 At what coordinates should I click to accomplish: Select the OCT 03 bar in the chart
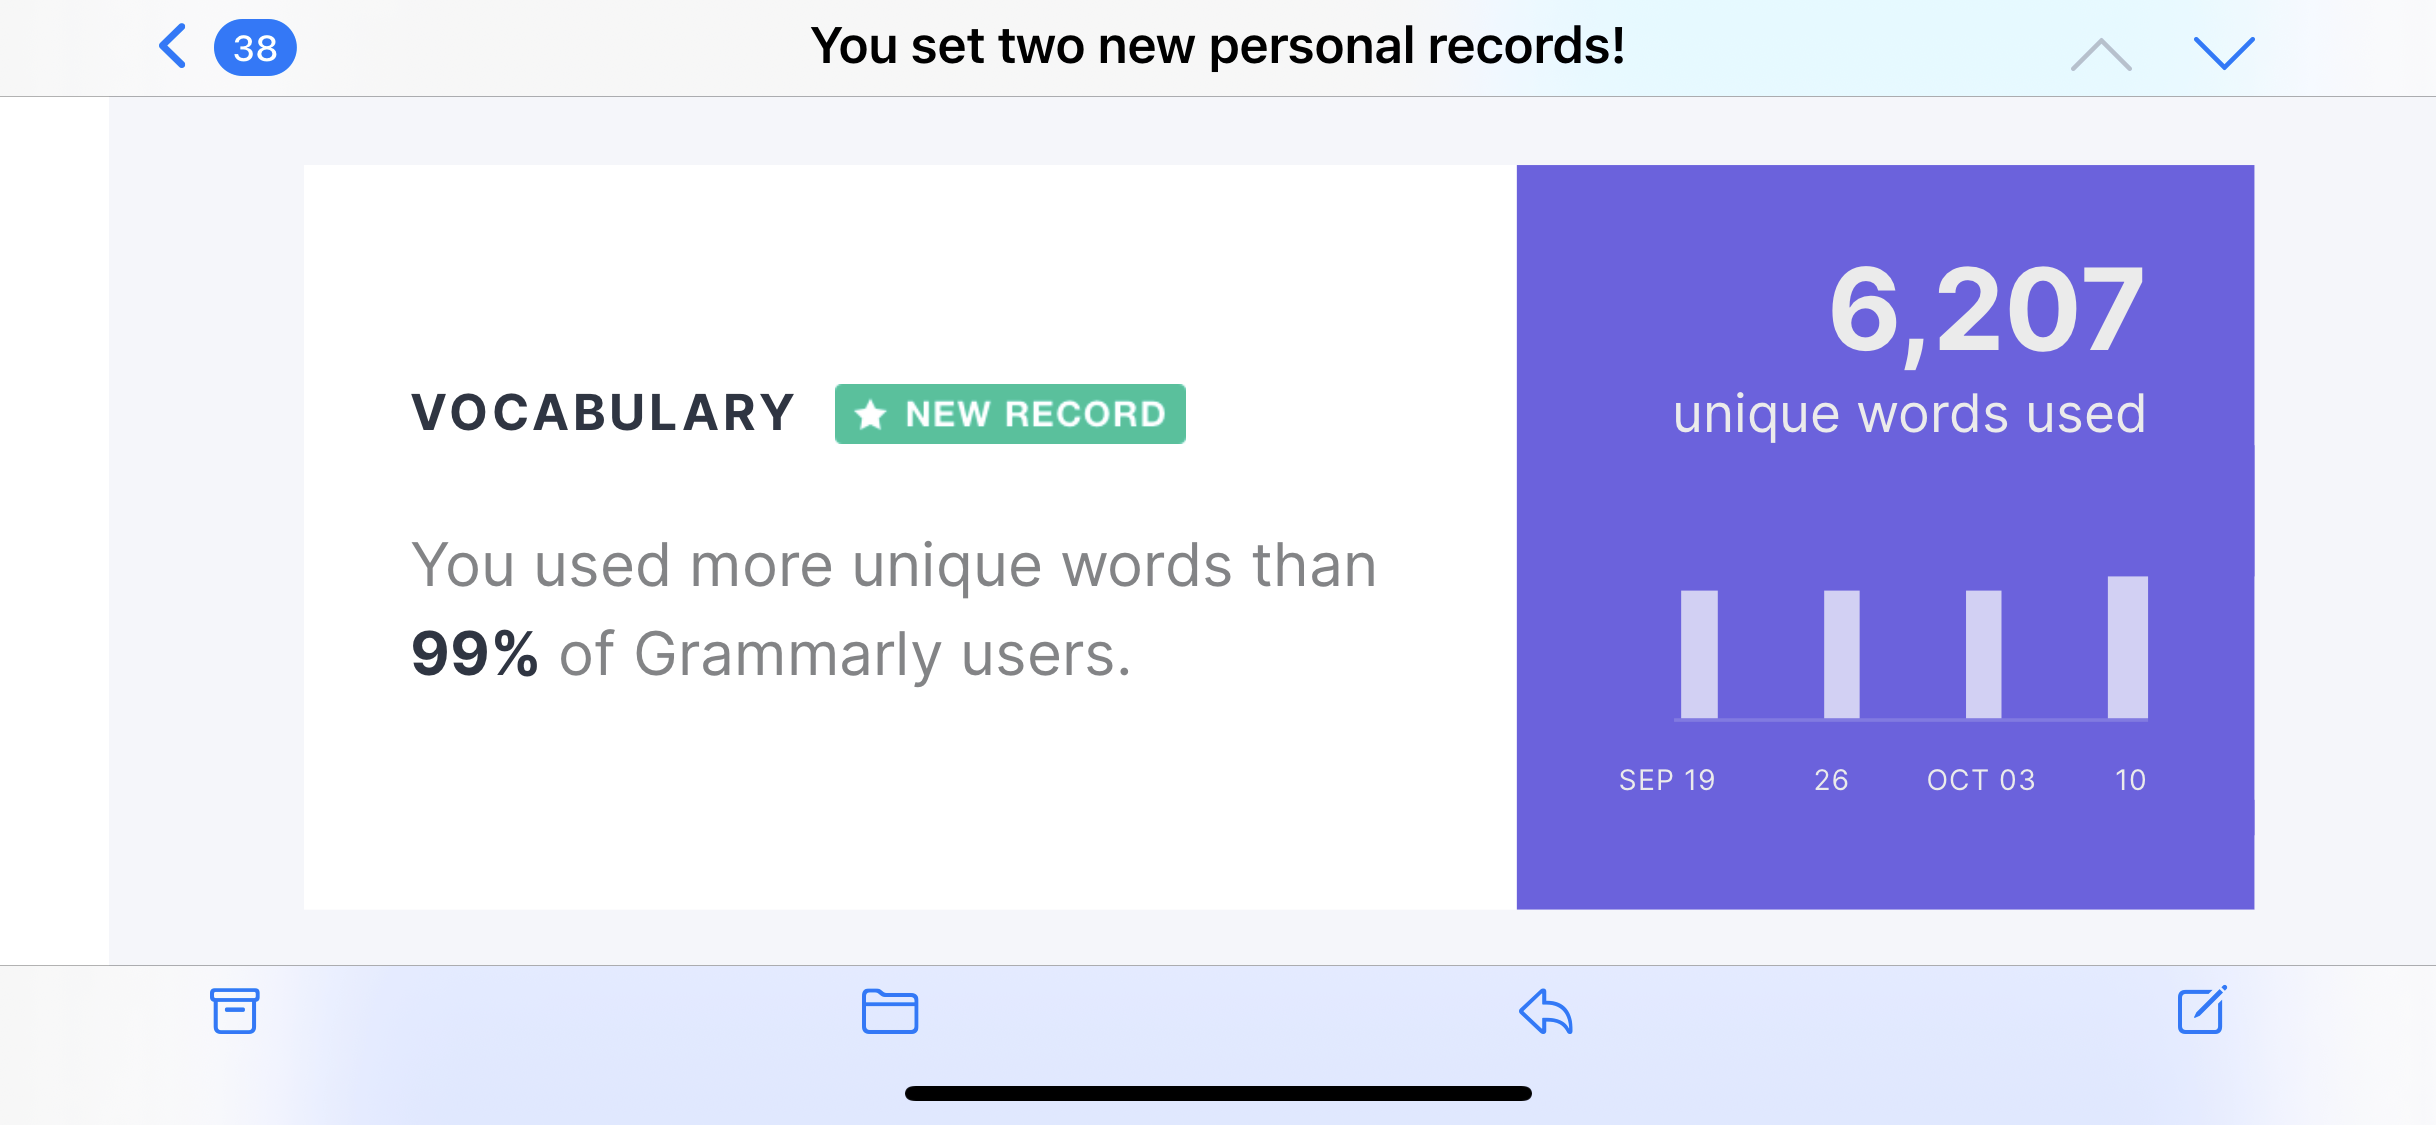1983,654
